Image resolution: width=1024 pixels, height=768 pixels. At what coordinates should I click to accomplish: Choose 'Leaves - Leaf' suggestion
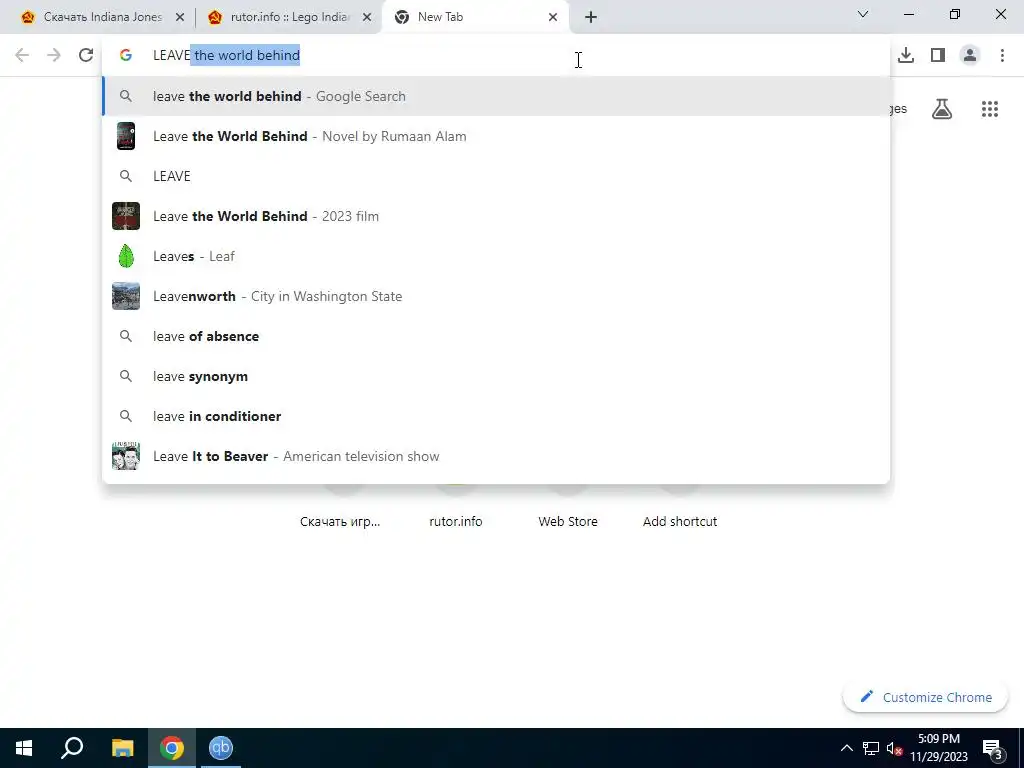[x=496, y=256]
